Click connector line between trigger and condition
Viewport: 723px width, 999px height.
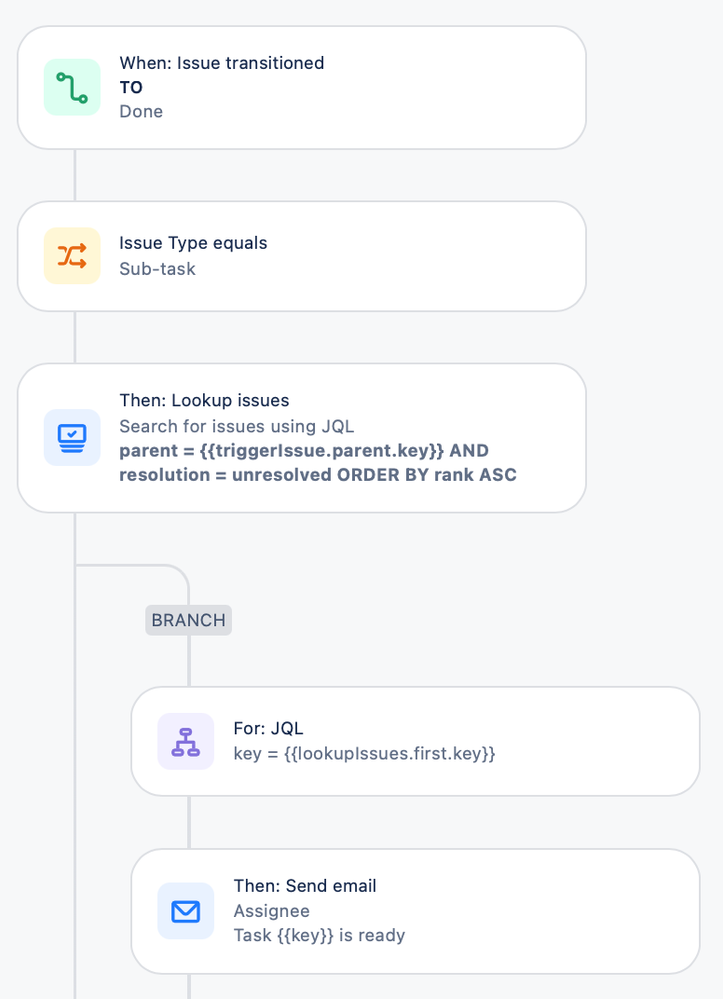tap(75, 175)
